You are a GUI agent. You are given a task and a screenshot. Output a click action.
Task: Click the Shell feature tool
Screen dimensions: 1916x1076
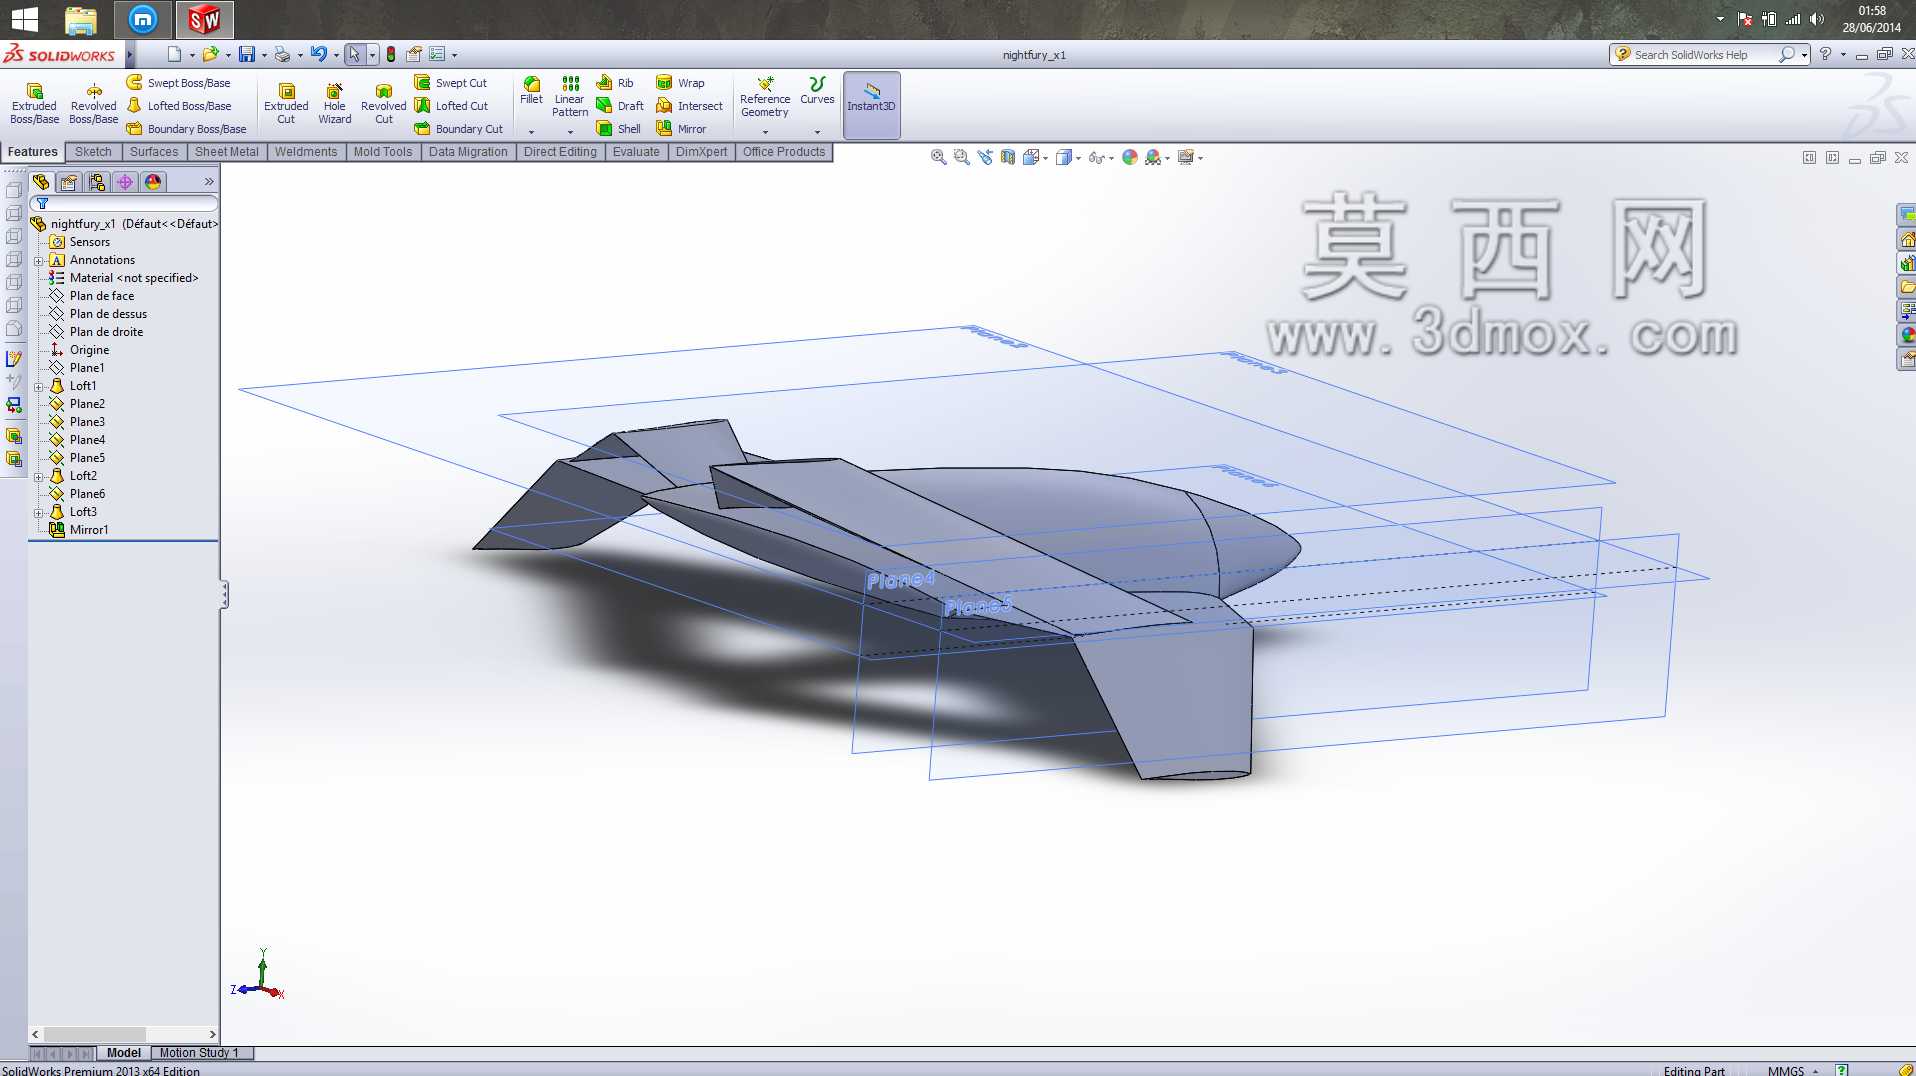pyautogui.click(x=619, y=129)
